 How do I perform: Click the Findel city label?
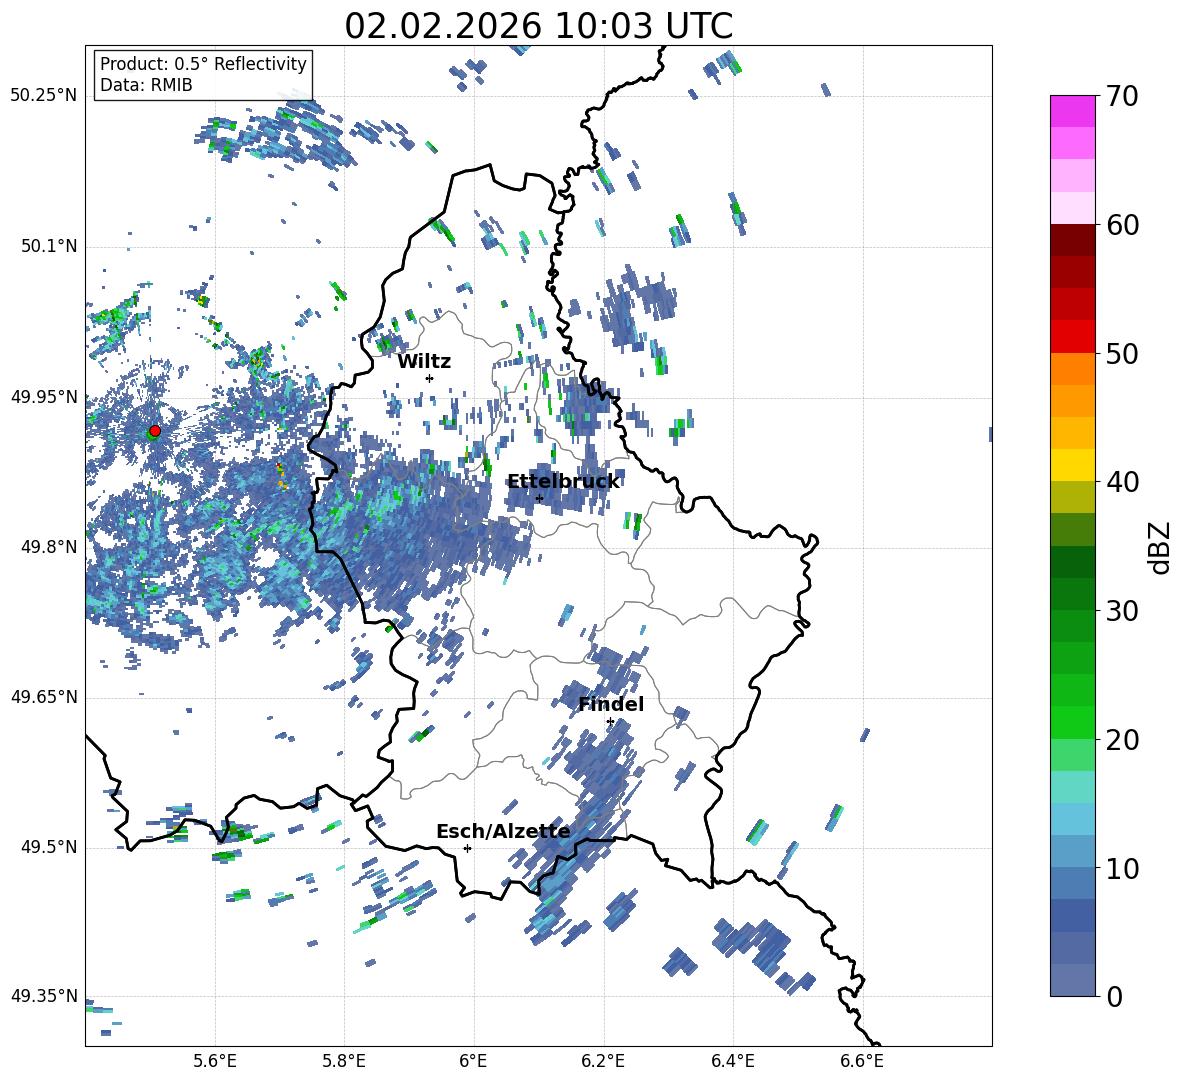(x=611, y=704)
